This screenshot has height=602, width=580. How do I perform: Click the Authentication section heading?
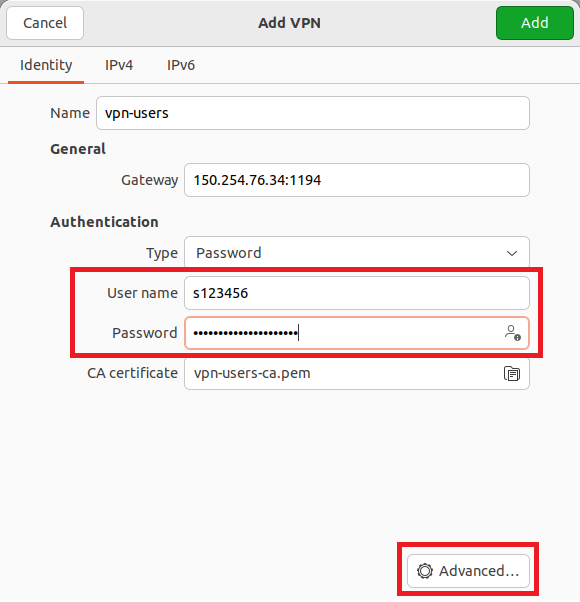[104, 222]
